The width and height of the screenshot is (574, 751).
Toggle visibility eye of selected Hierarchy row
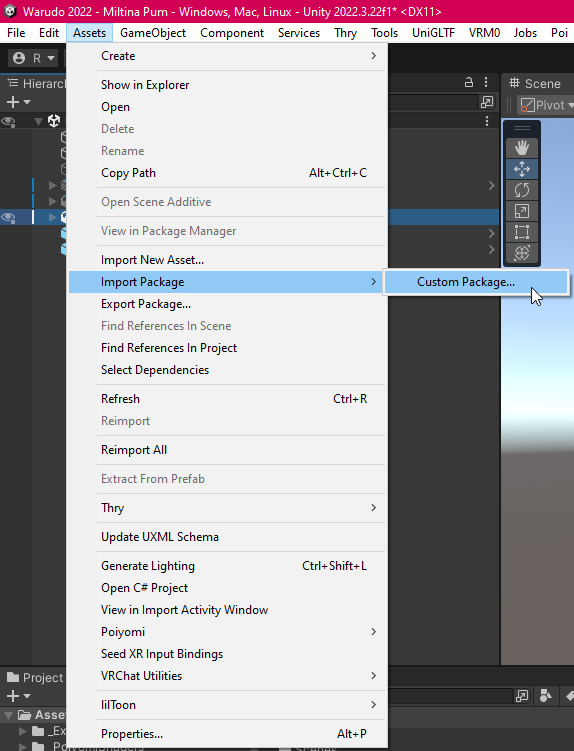[x=8, y=217]
